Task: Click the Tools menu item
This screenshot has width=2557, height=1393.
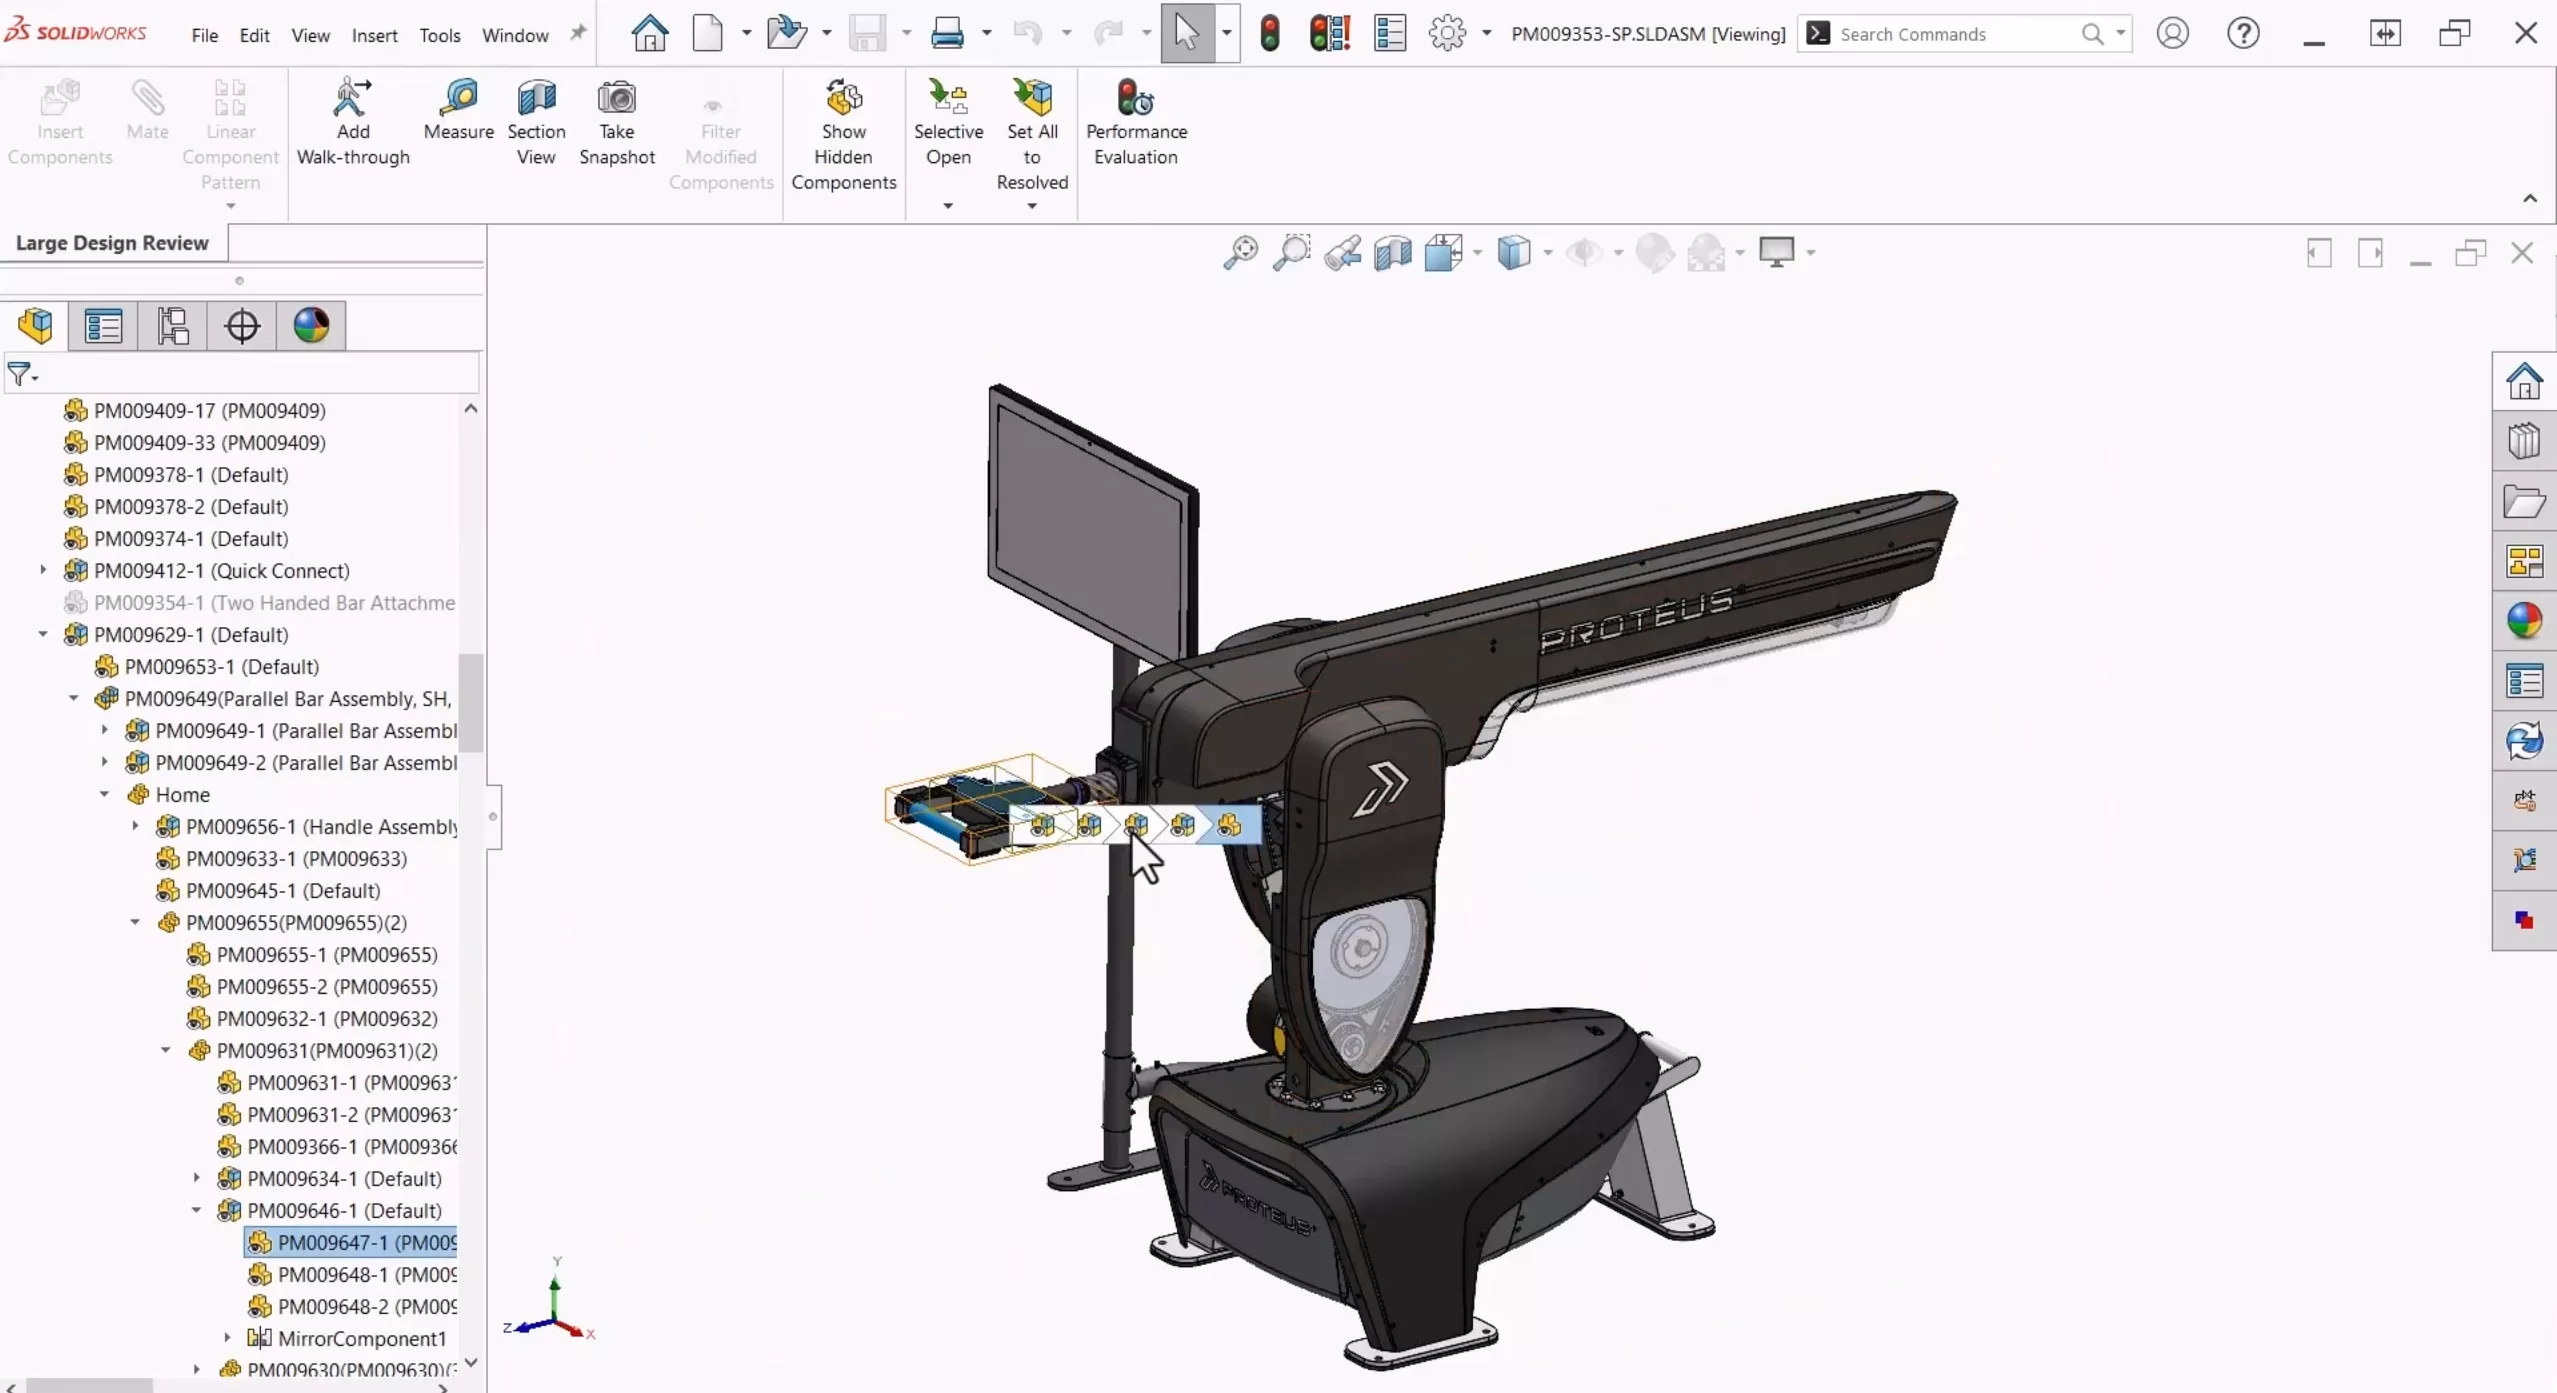Action: pos(439,33)
